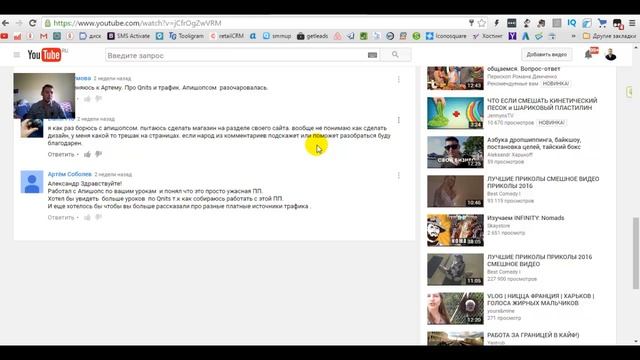Viewport: 640px width, 360px height.
Task: Open the getleads bookmark
Action: [x=313, y=36]
